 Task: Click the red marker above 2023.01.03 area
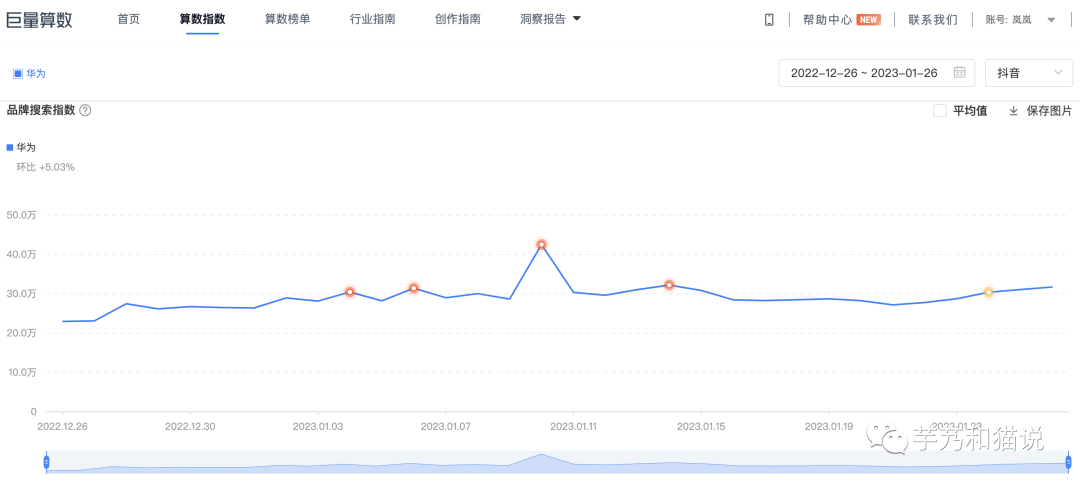tap(350, 292)
